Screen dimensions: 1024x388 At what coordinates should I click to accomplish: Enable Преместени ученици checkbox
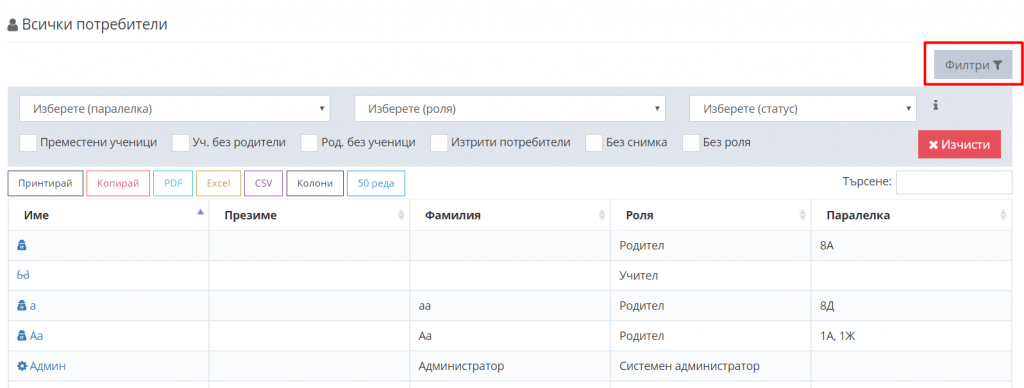(x=28, y=142)
